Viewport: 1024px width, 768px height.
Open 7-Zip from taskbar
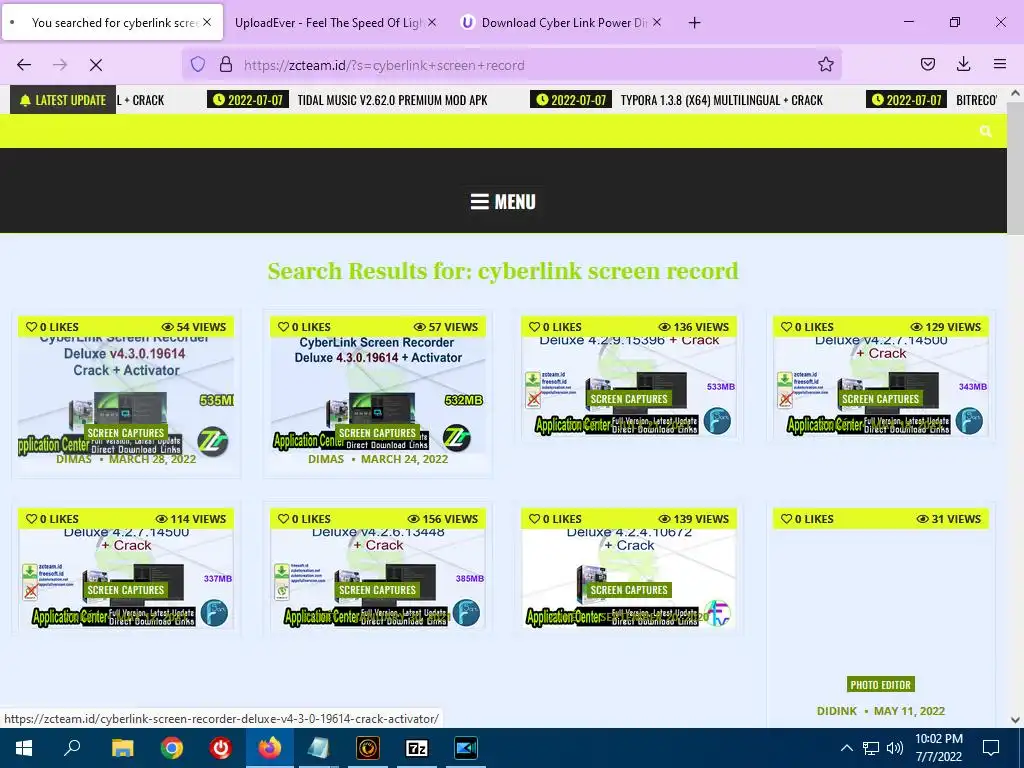tap(417, 748)
